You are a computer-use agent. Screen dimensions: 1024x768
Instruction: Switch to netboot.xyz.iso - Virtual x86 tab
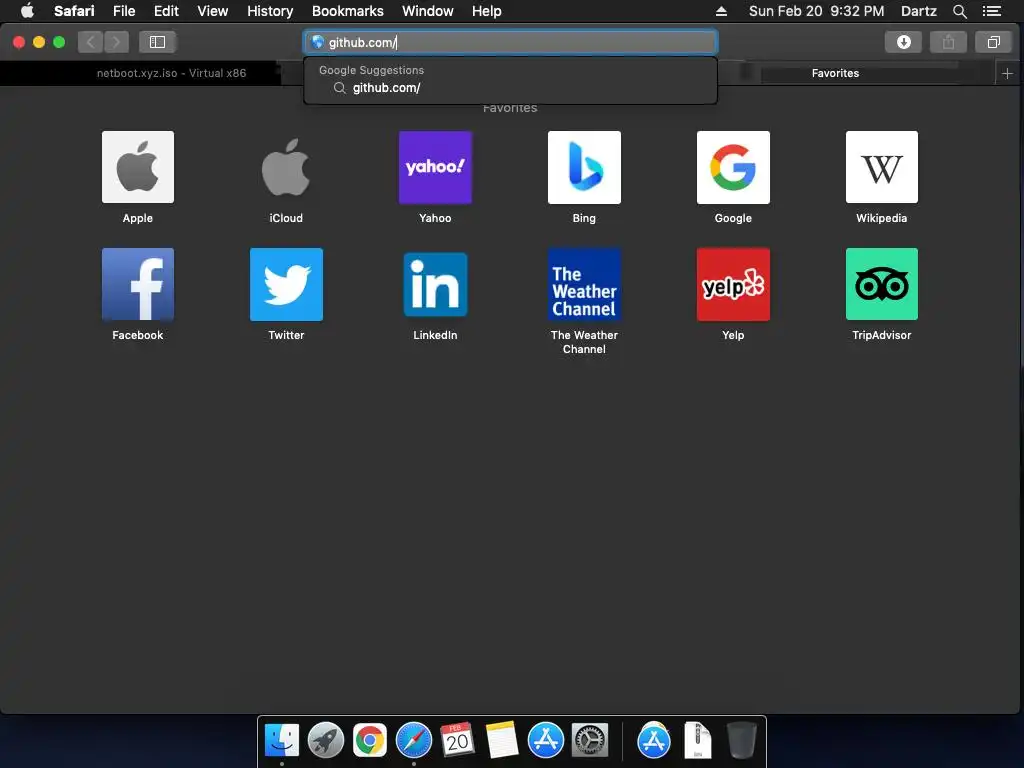tap(171, 73)
